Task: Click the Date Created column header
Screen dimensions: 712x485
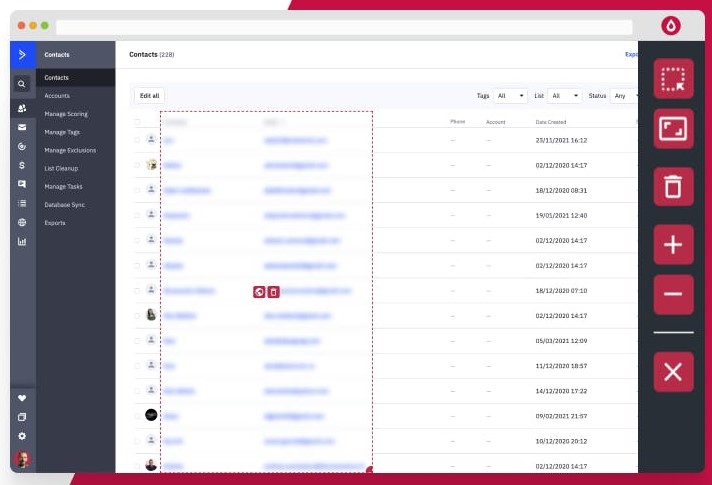Action: 551,122
